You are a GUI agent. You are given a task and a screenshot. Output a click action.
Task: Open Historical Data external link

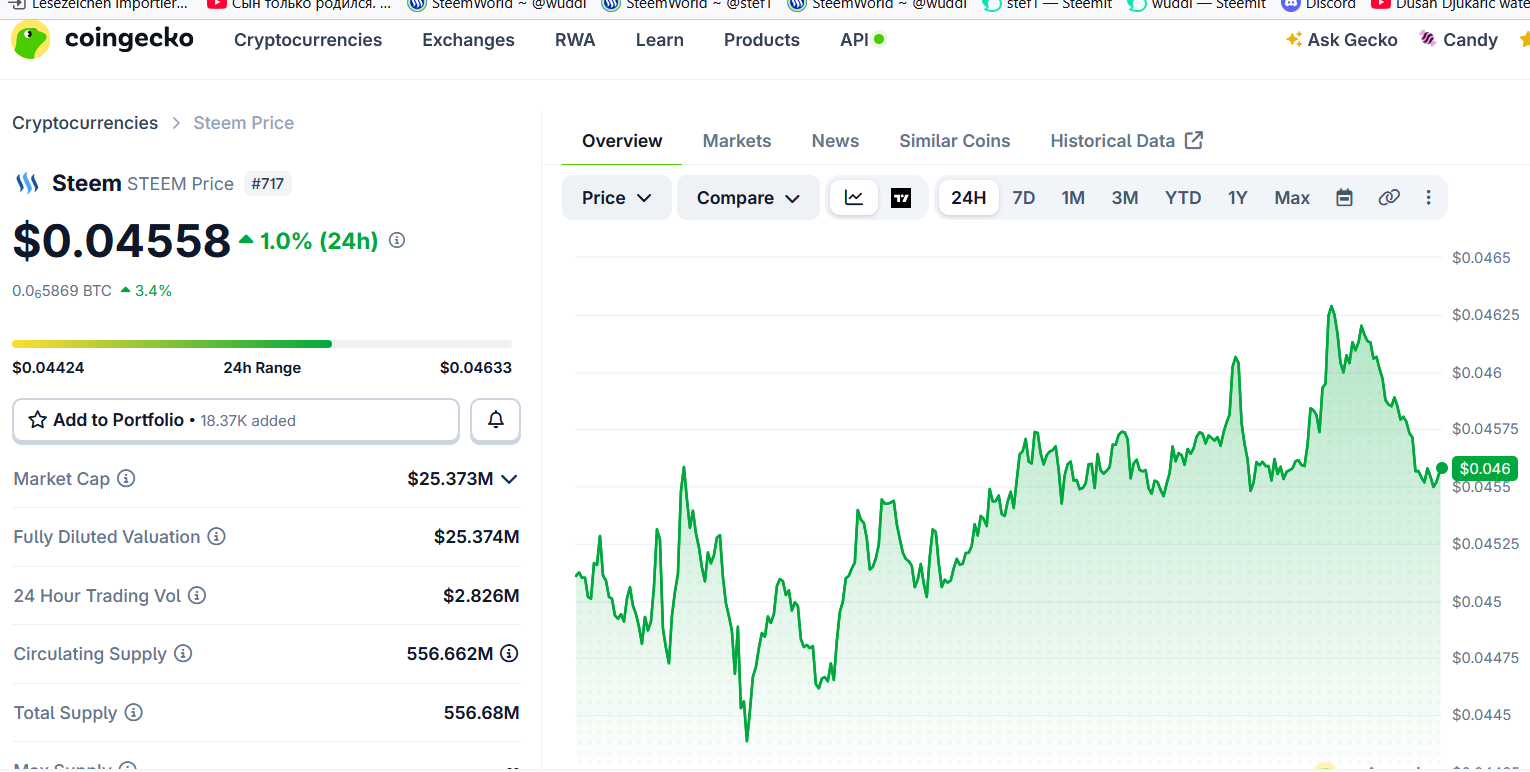click(x=1126, y=141)
